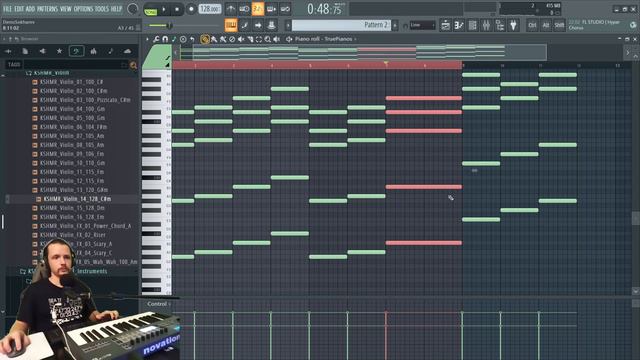Screen dimensions: 640x360
Task: Select the Playback speaker tool
Action: pos(277,39)
